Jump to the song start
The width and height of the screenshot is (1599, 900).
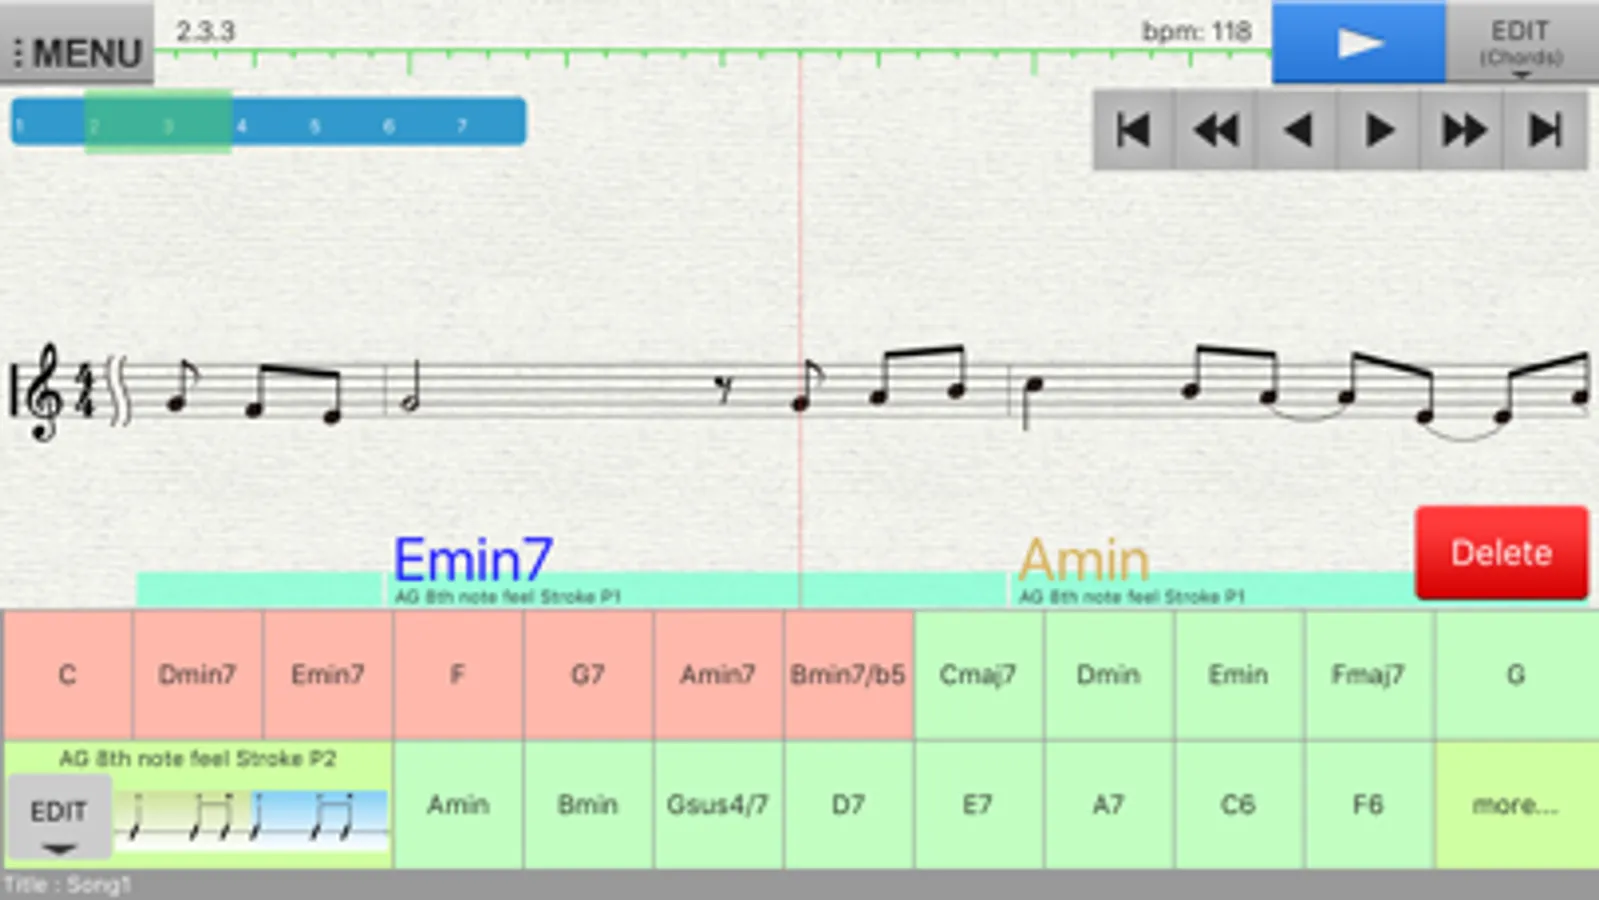tap(1133, 130)
